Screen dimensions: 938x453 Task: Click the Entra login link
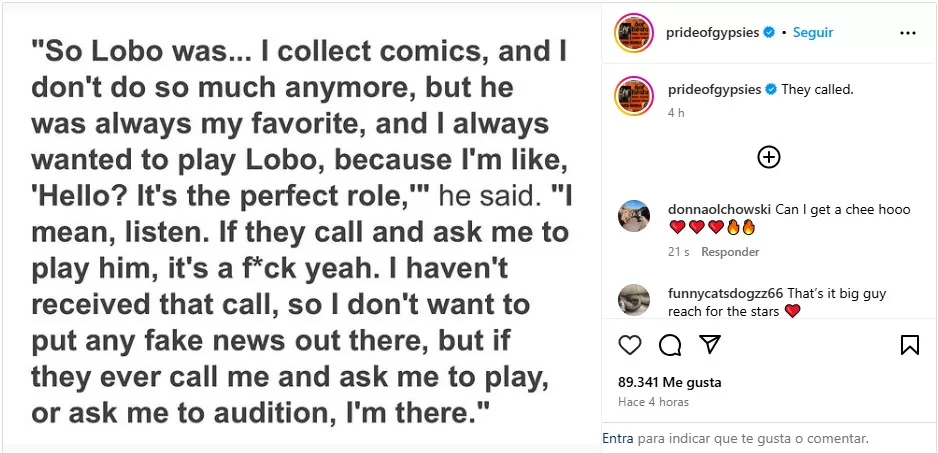pyautogui.click(x=618, y=438)
